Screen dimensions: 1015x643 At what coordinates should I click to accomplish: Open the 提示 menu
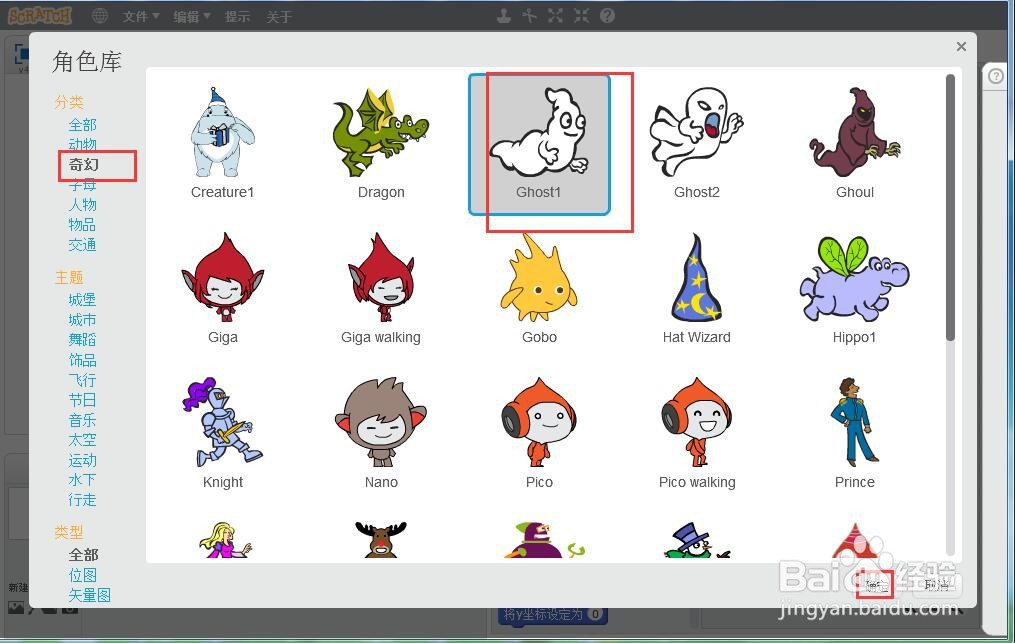pos(238,16)
